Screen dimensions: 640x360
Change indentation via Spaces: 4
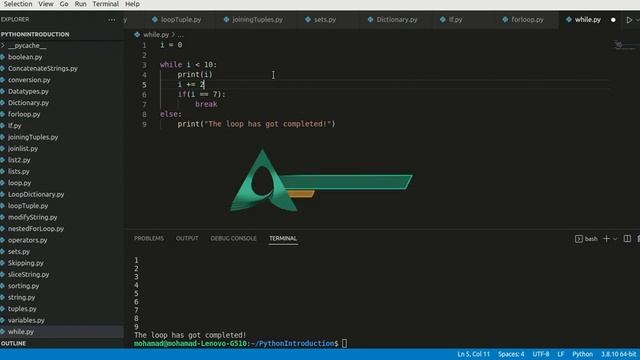click(x=511, y=354)
